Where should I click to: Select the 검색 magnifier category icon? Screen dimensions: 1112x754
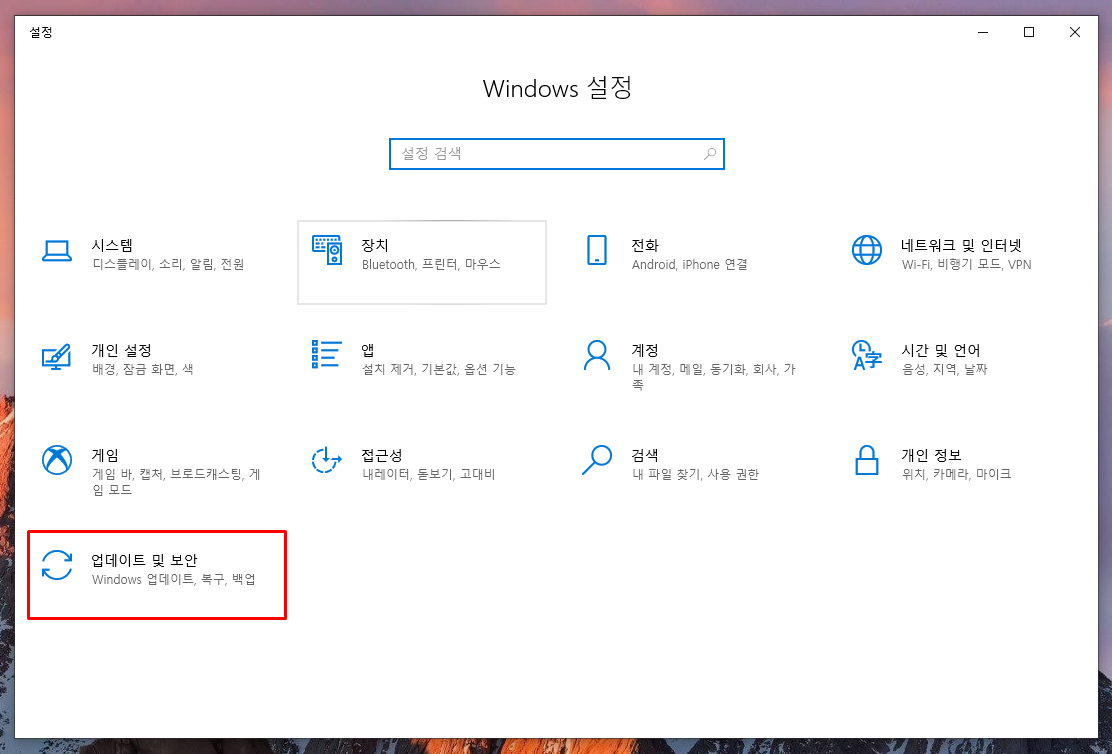point(596,460)
